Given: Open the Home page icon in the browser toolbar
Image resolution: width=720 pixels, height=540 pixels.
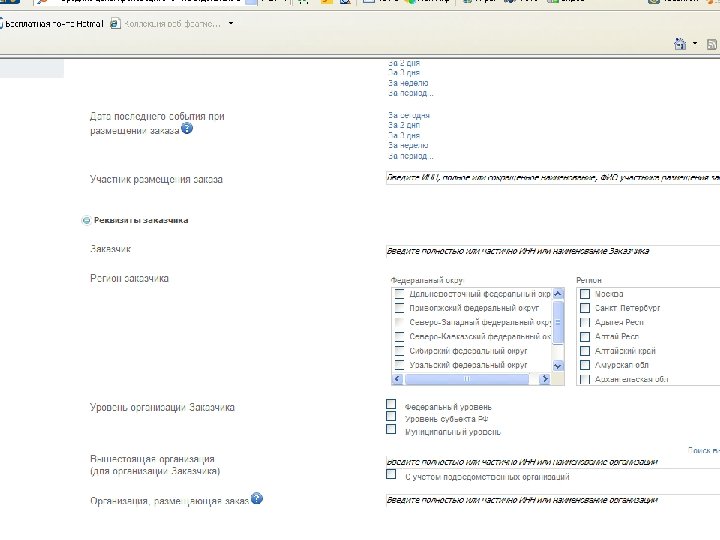Looking at the screenshot, I should click(x=680, y=44).
